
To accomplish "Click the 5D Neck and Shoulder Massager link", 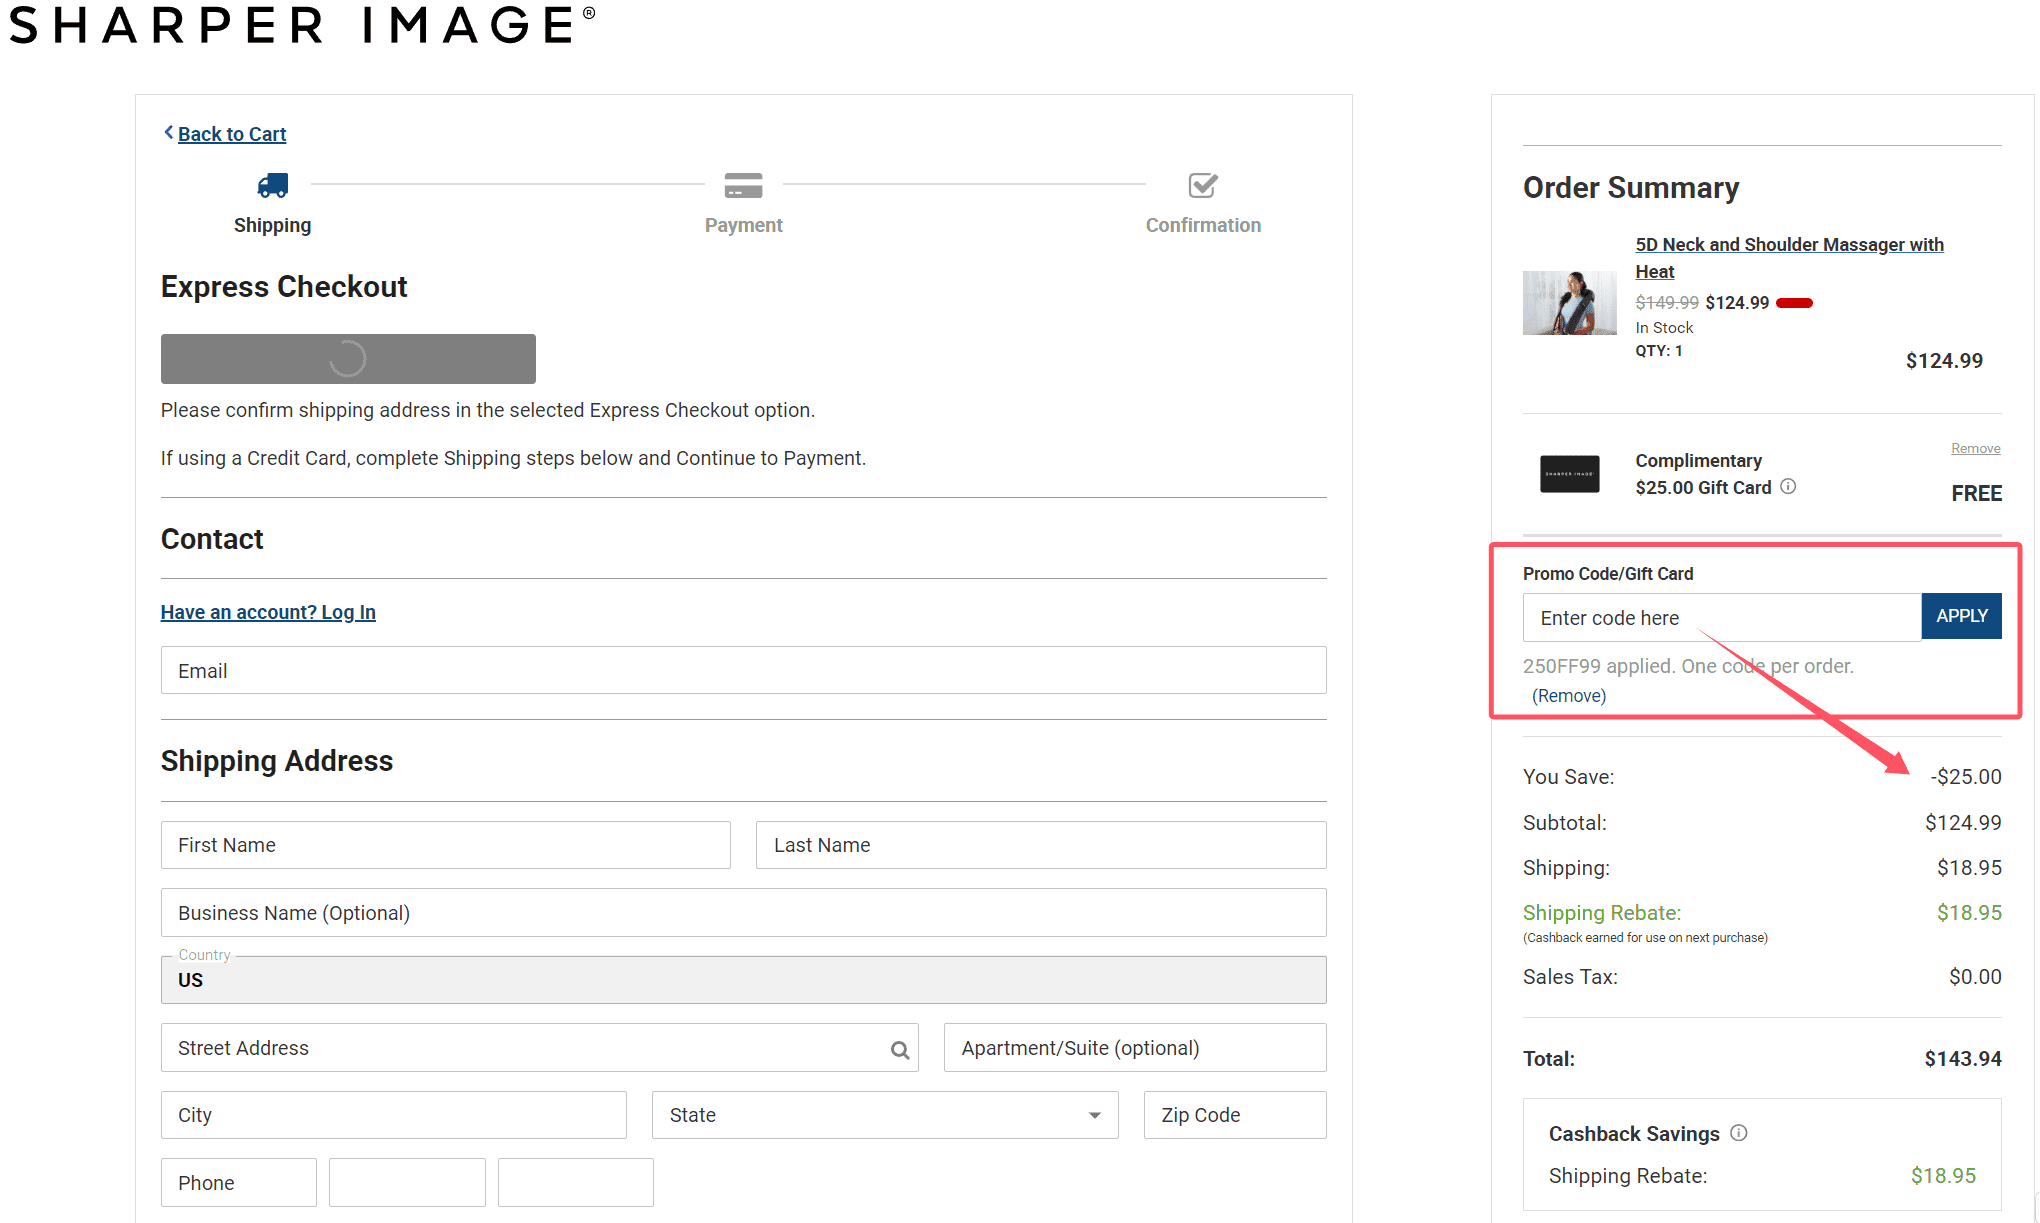I will pos(1789,258).
